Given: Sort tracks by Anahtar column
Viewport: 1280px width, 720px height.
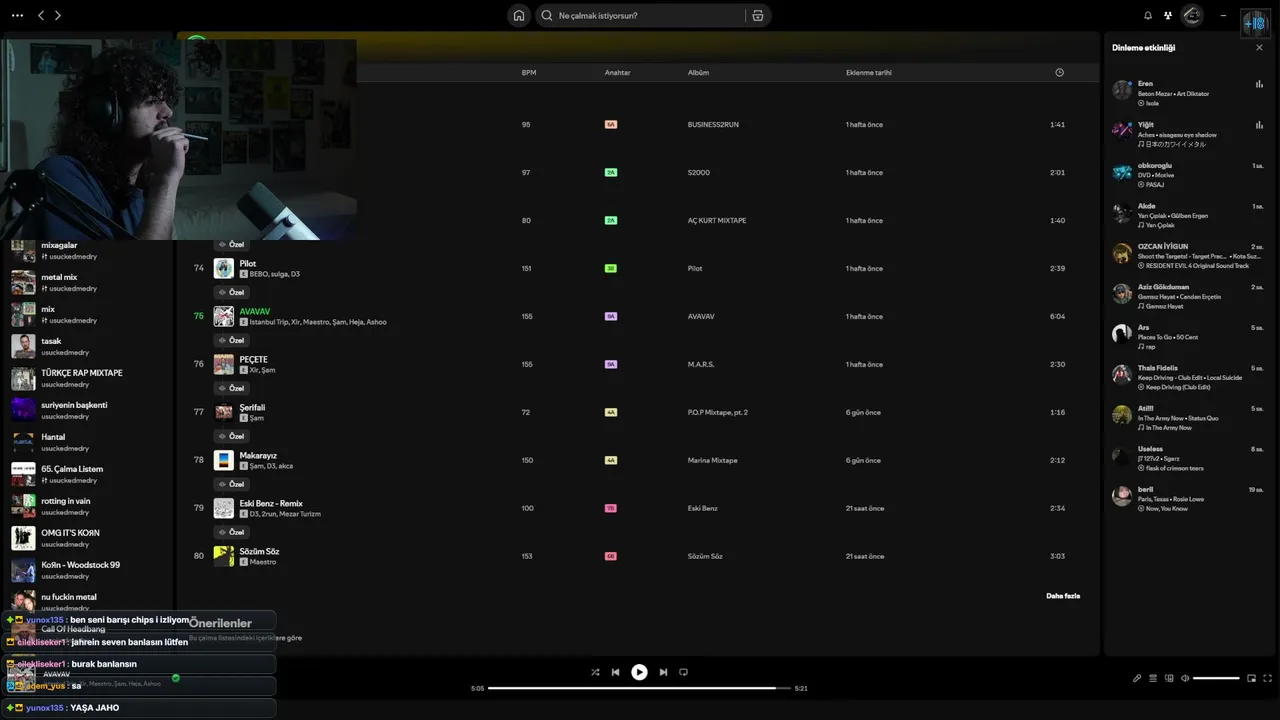Looking at the screenshot, I should pos(617,73).
